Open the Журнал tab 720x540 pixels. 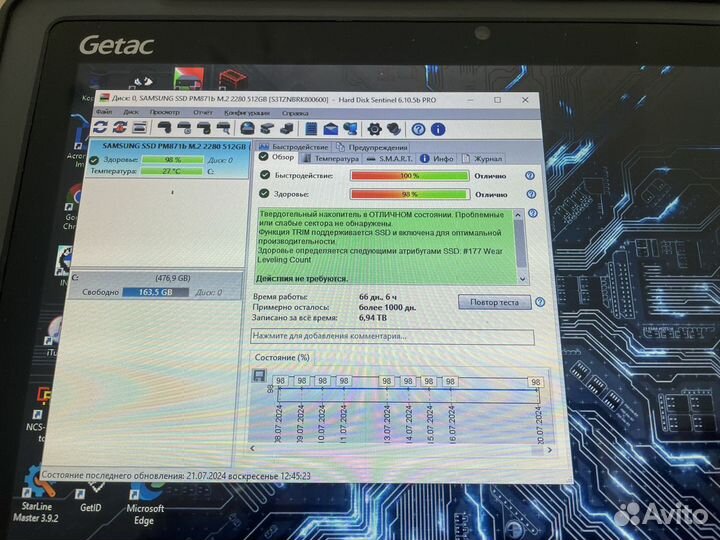(x=482, y=159)
